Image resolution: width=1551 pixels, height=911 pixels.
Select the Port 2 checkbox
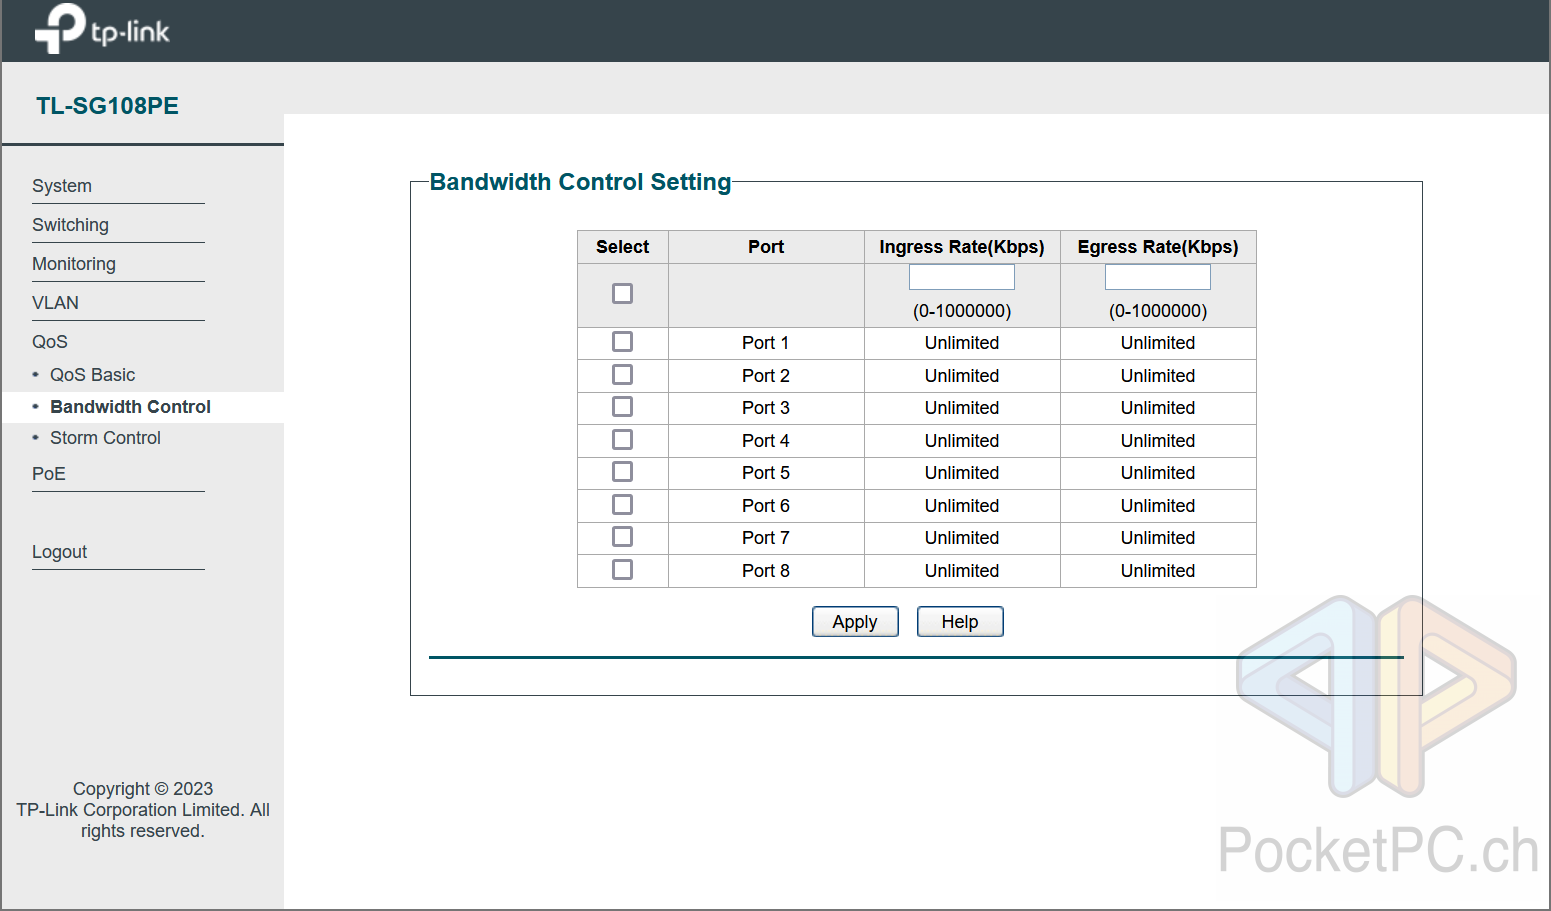622,374
